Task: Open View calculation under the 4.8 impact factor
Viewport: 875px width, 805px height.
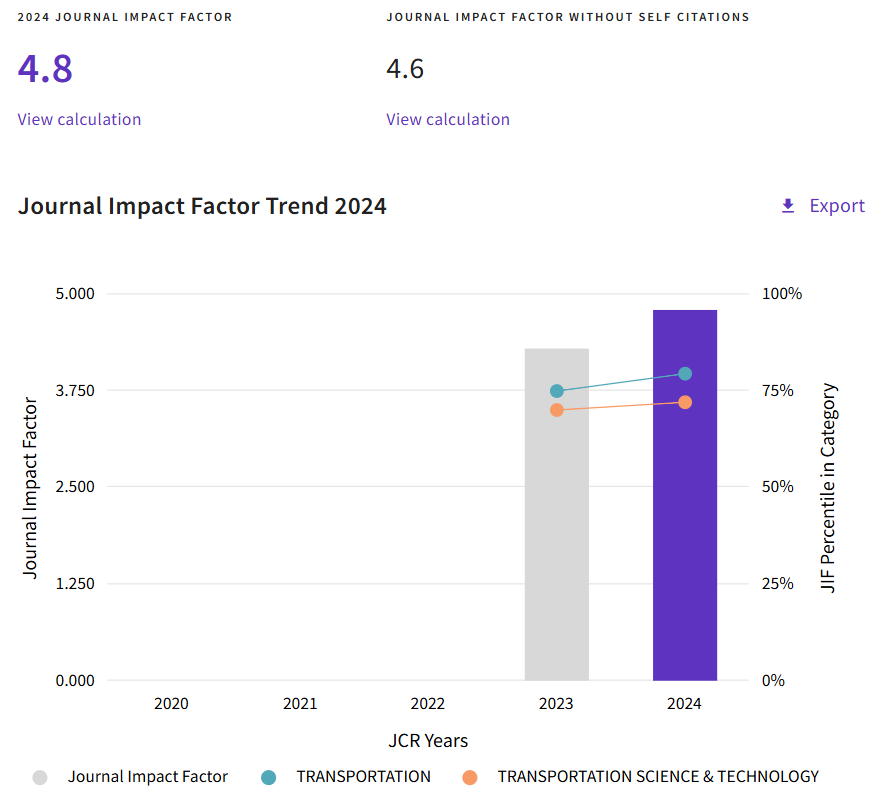Action: (x=79, y=119)
